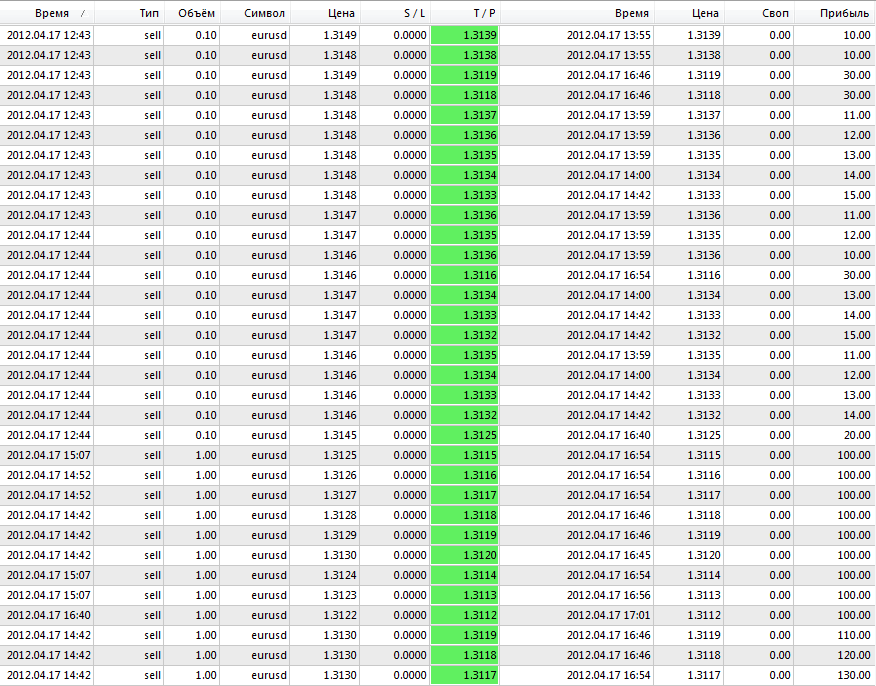The width and height of the screenshot is (876, 686).
Task: Click close price 1.3113 beside 16:56
Action: [x=704, y=595]
